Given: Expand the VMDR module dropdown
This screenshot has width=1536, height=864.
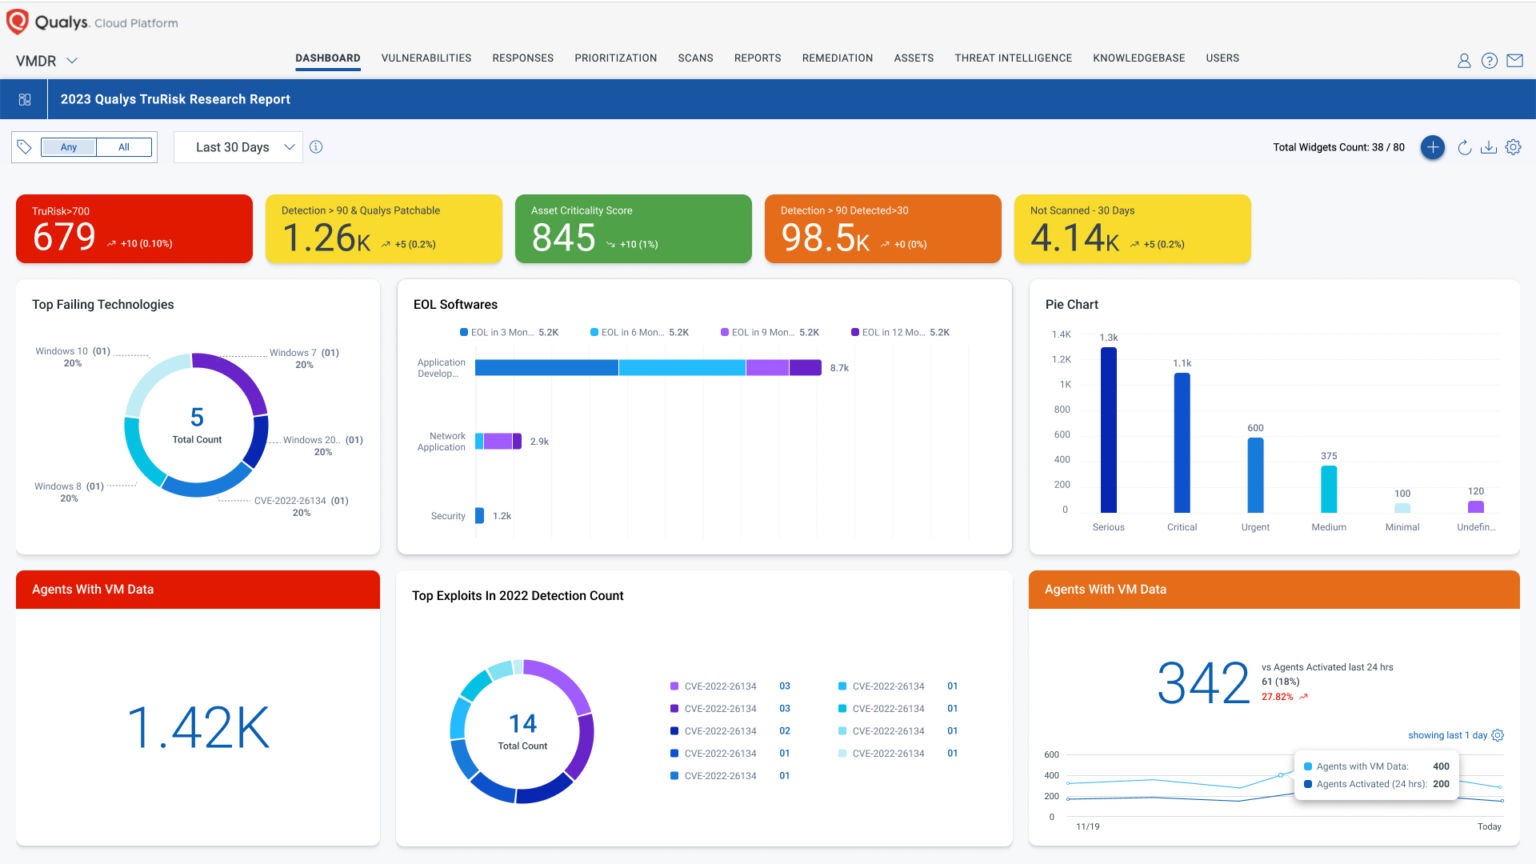Looking at the screenshot, I should [x=44, y=60].
